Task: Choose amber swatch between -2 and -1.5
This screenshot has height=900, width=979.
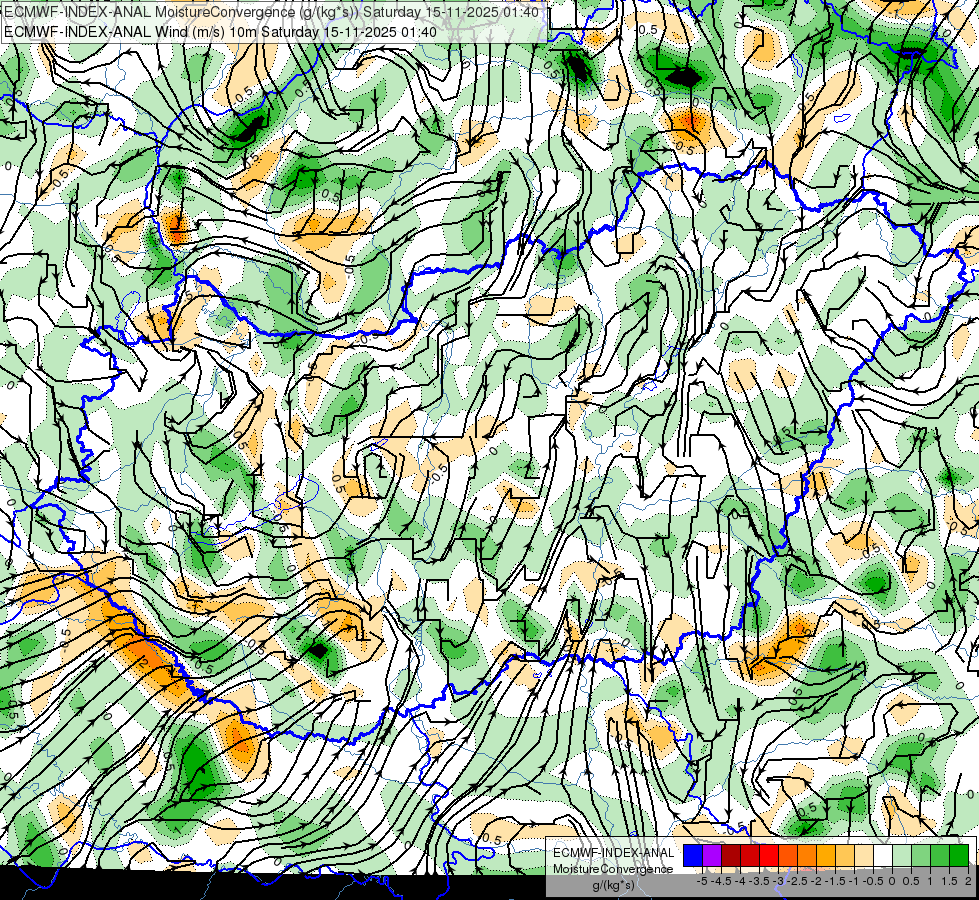Action: click(x=826, y=855)
